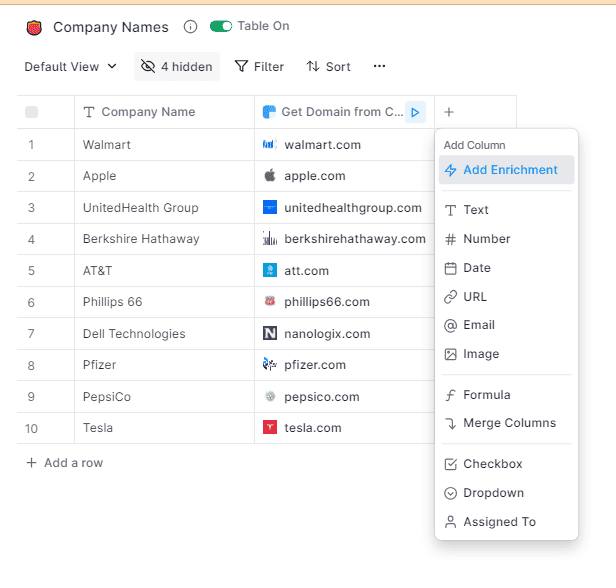This screenshot has height=588, width=616.
Task: Click the apple.com domain cell
Action: coord(344,176)
